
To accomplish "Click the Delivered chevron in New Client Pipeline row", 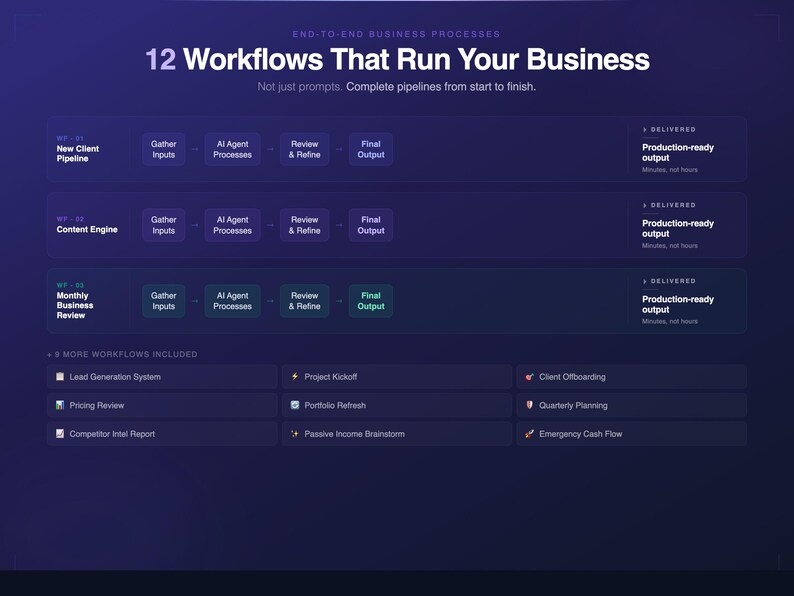I will (x=645, y=130).
